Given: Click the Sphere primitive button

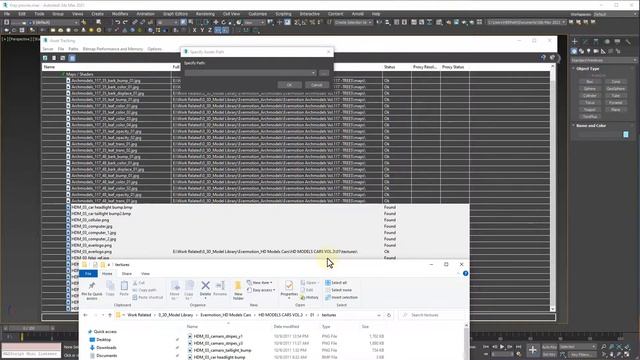Looking at the screenshot, I should click(x=589, y=89).
